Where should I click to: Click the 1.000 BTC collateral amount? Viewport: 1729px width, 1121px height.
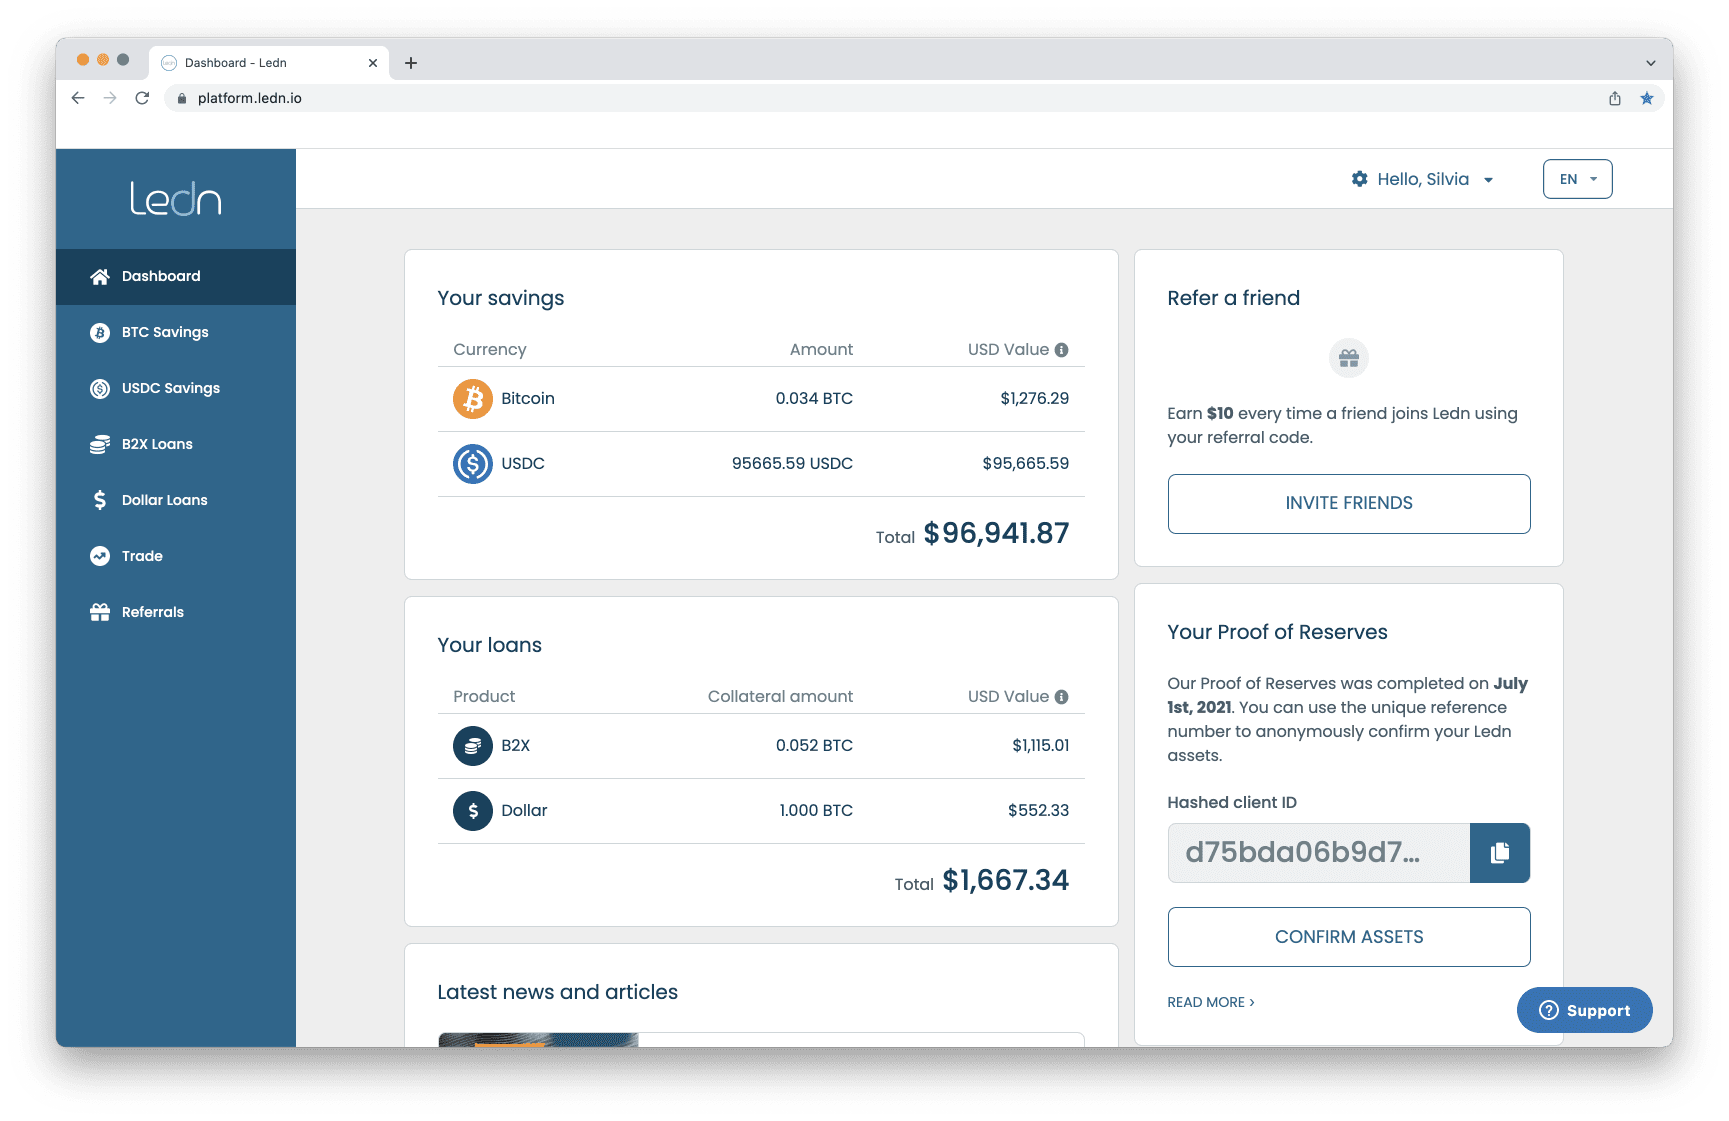(x=816, y=811)
